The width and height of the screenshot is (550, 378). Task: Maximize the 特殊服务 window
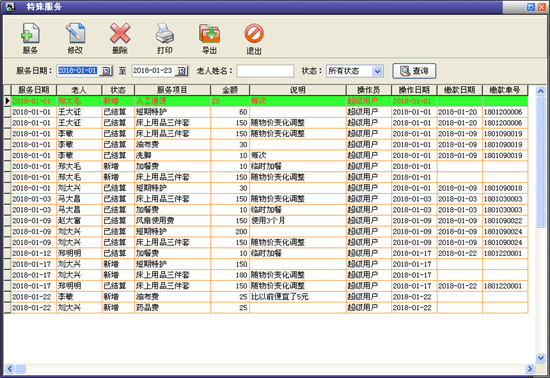(531, 7)
